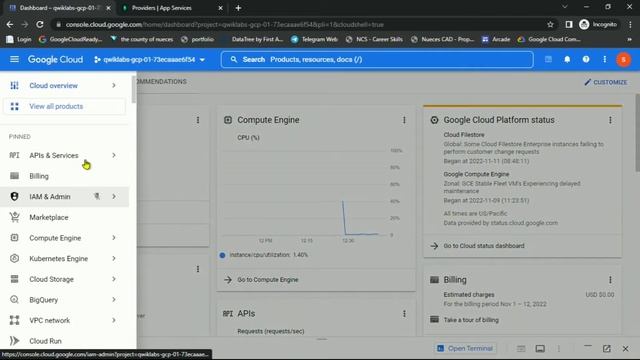Close the Cloud Shell panel
Screen dimensions: 640x360
point(625,349)
